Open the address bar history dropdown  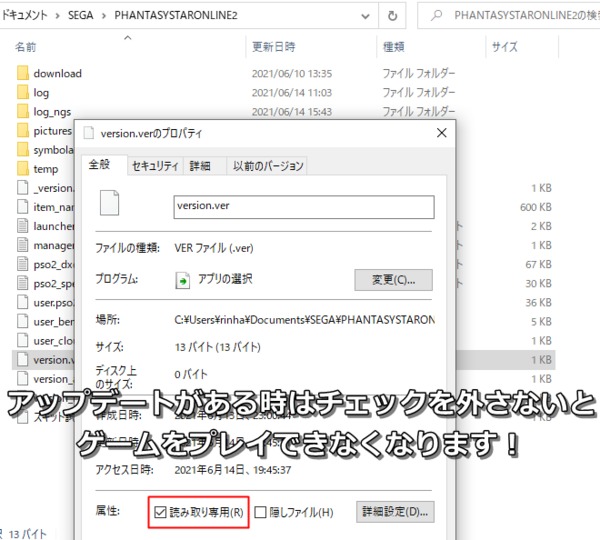pos(365,16)
